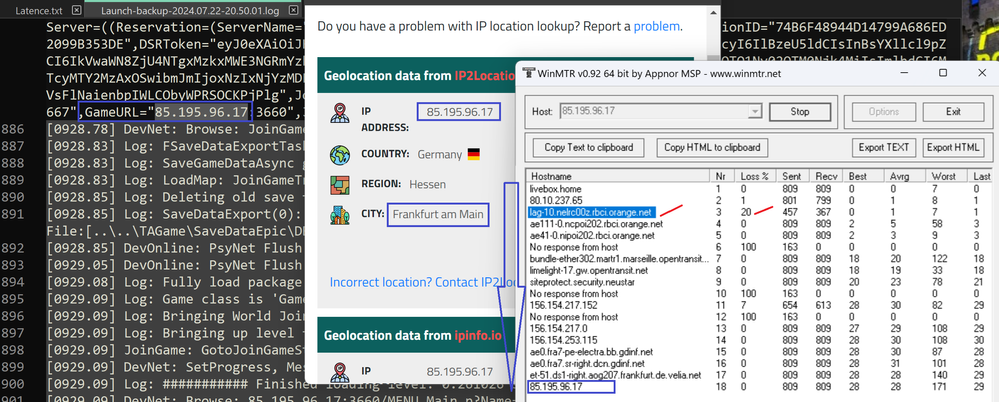Click the Export TEXT button

pyautogui.click(x=884, y=148)
